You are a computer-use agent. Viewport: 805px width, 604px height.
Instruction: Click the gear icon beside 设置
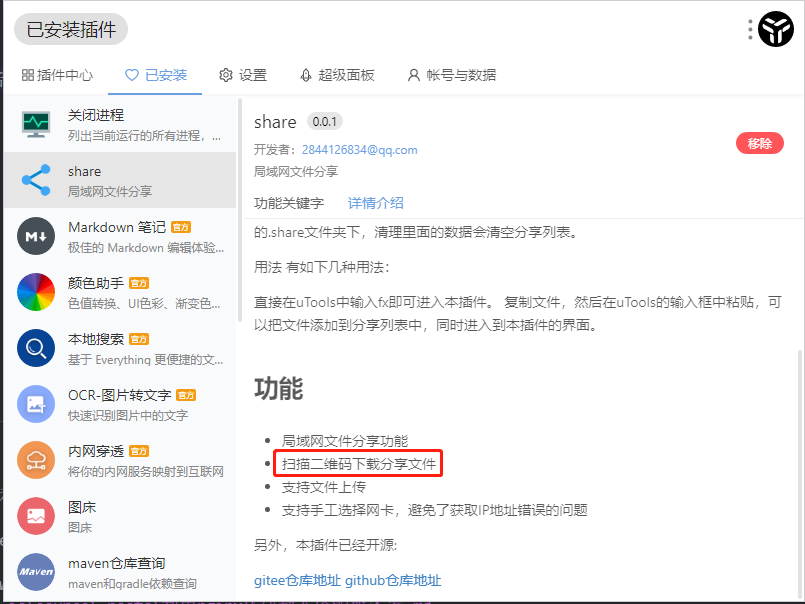point(226,75)
